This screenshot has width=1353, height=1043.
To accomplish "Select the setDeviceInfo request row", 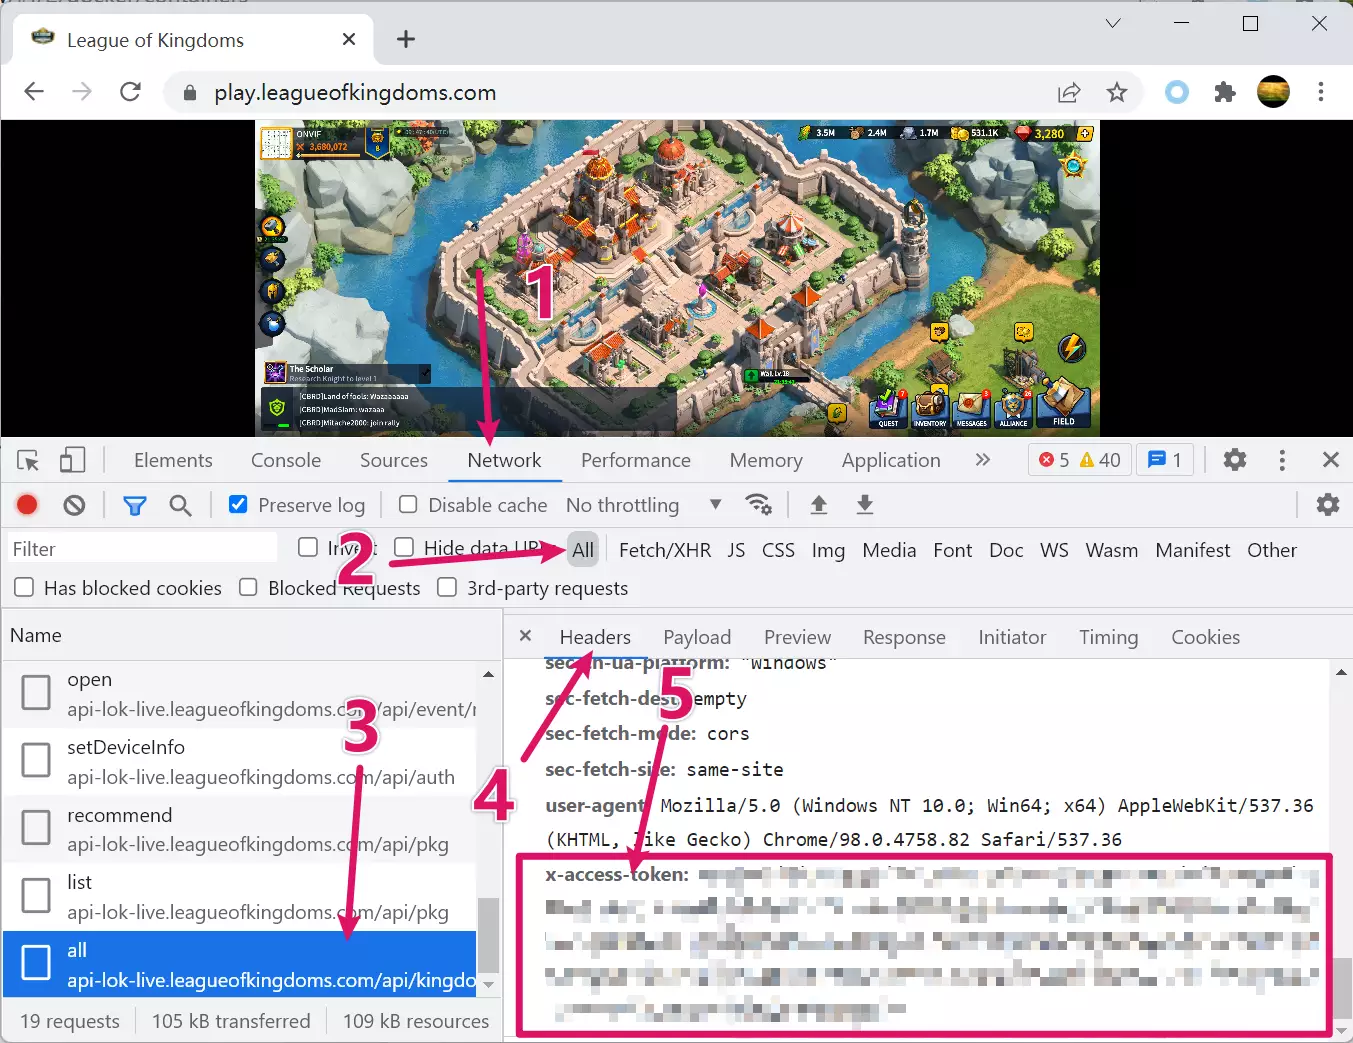I will (239, 762).
